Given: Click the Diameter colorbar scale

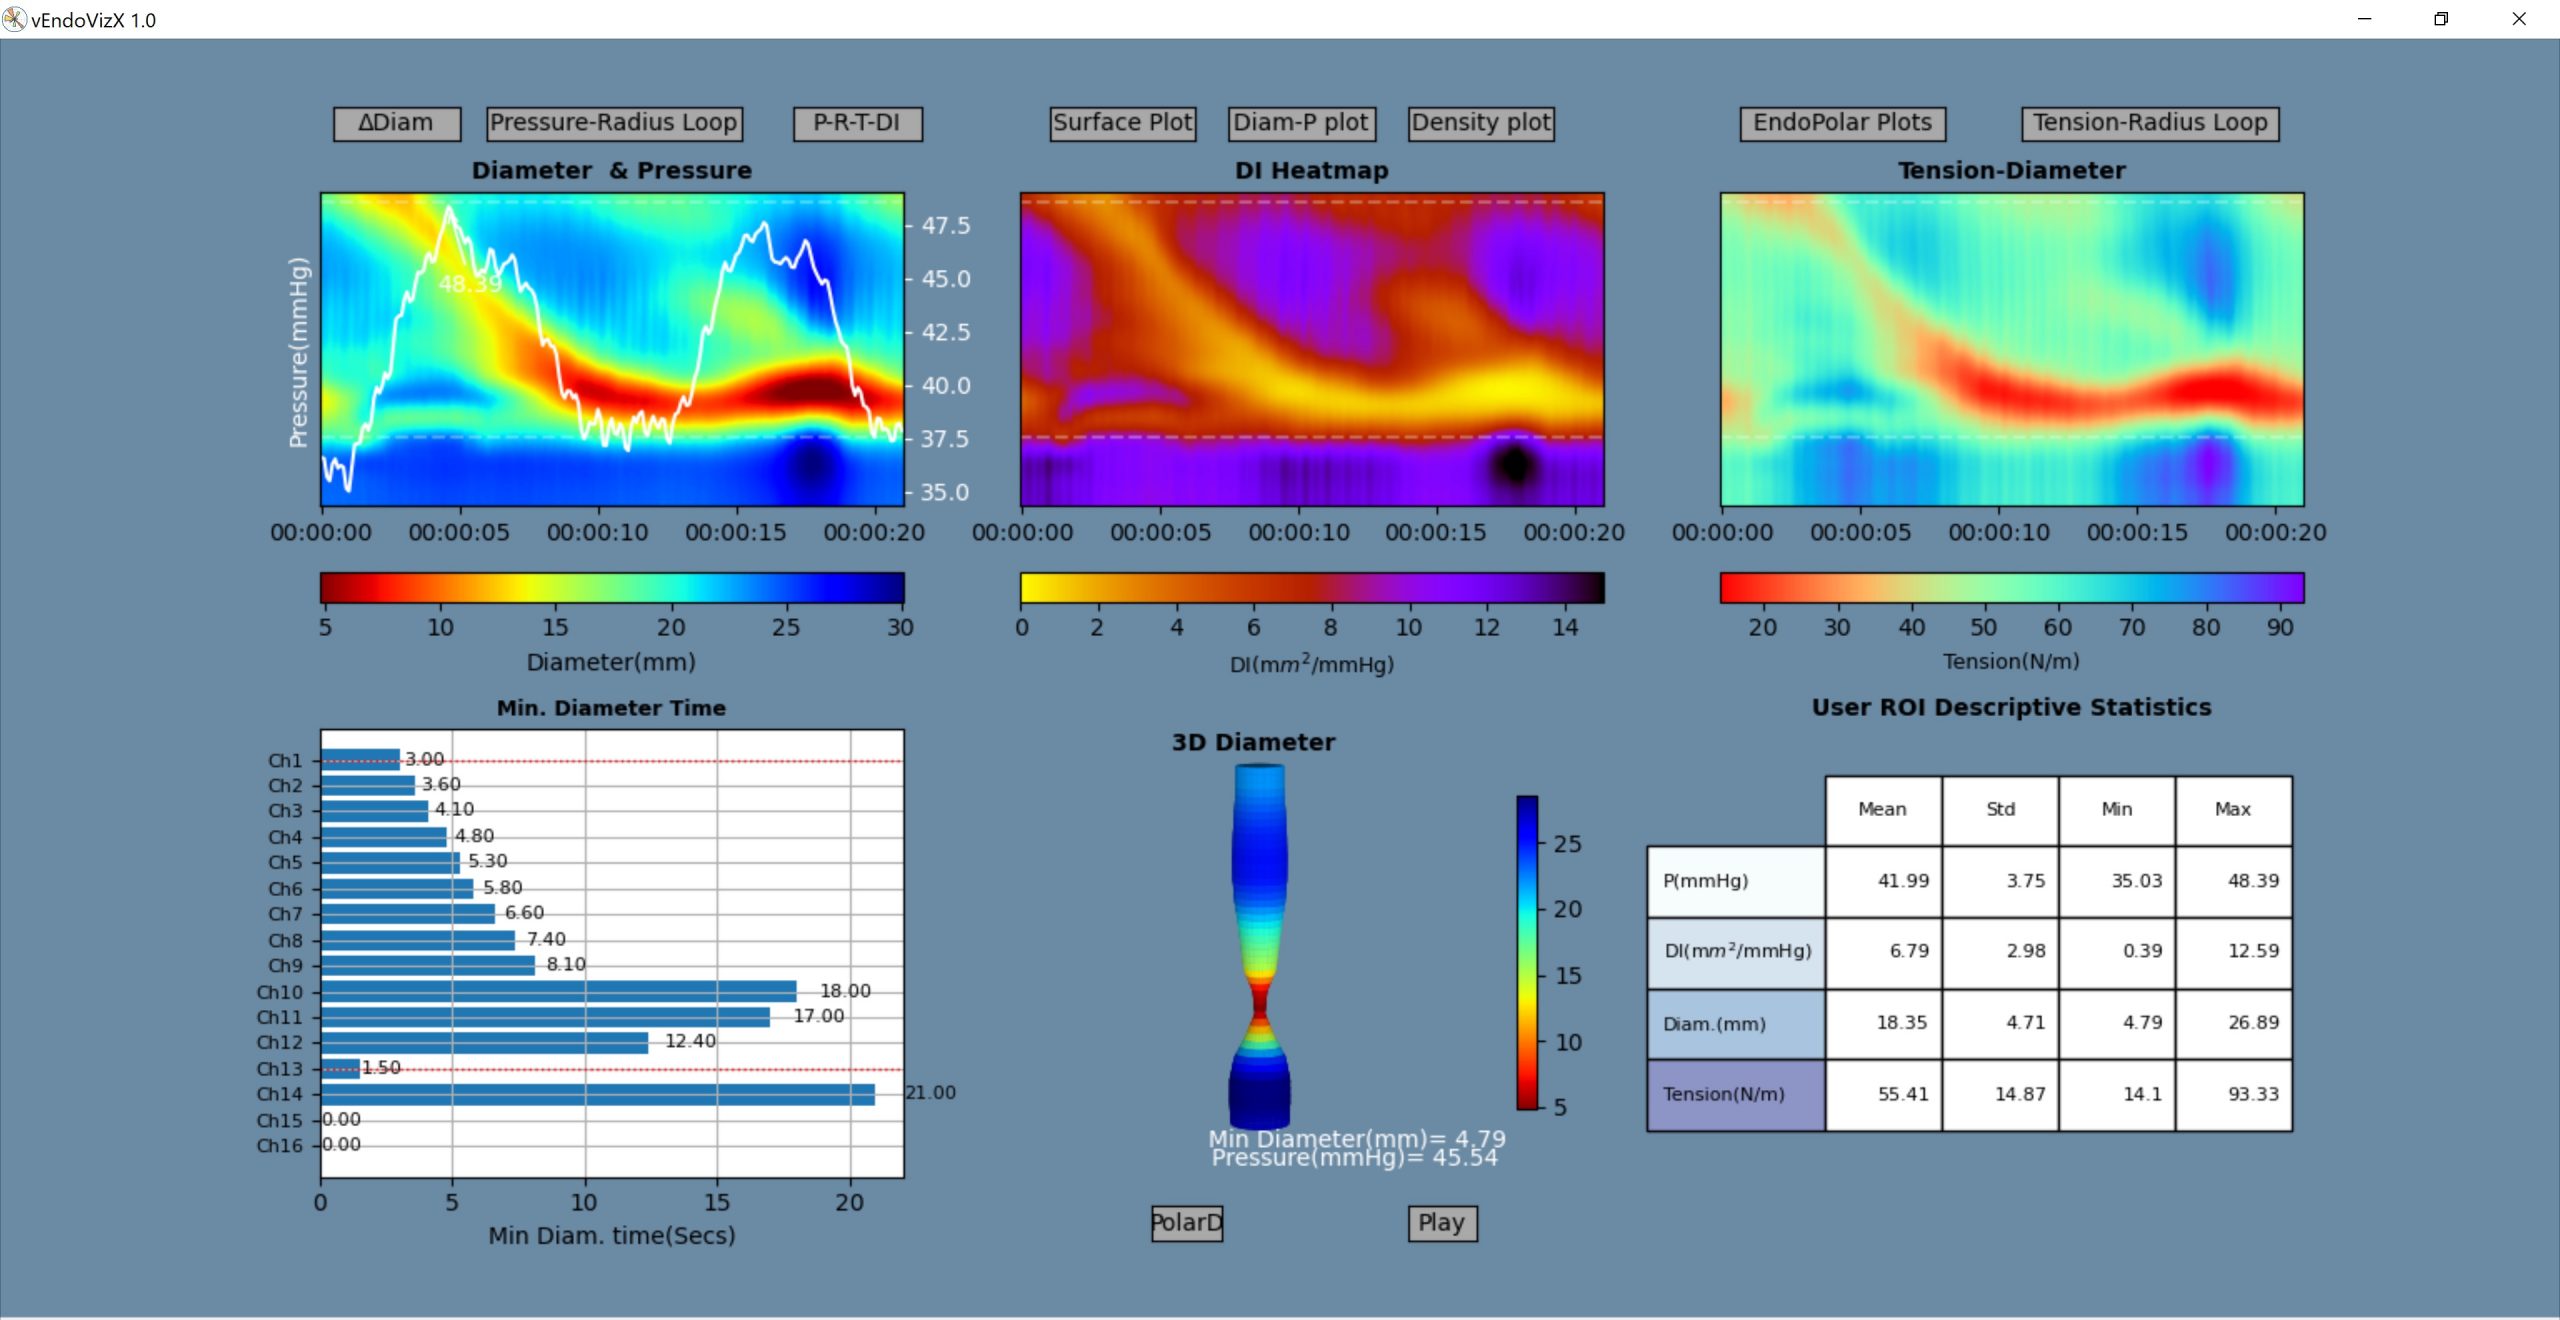Looking at the screenshot, I should pyautogui.click(x=612, y=588).
